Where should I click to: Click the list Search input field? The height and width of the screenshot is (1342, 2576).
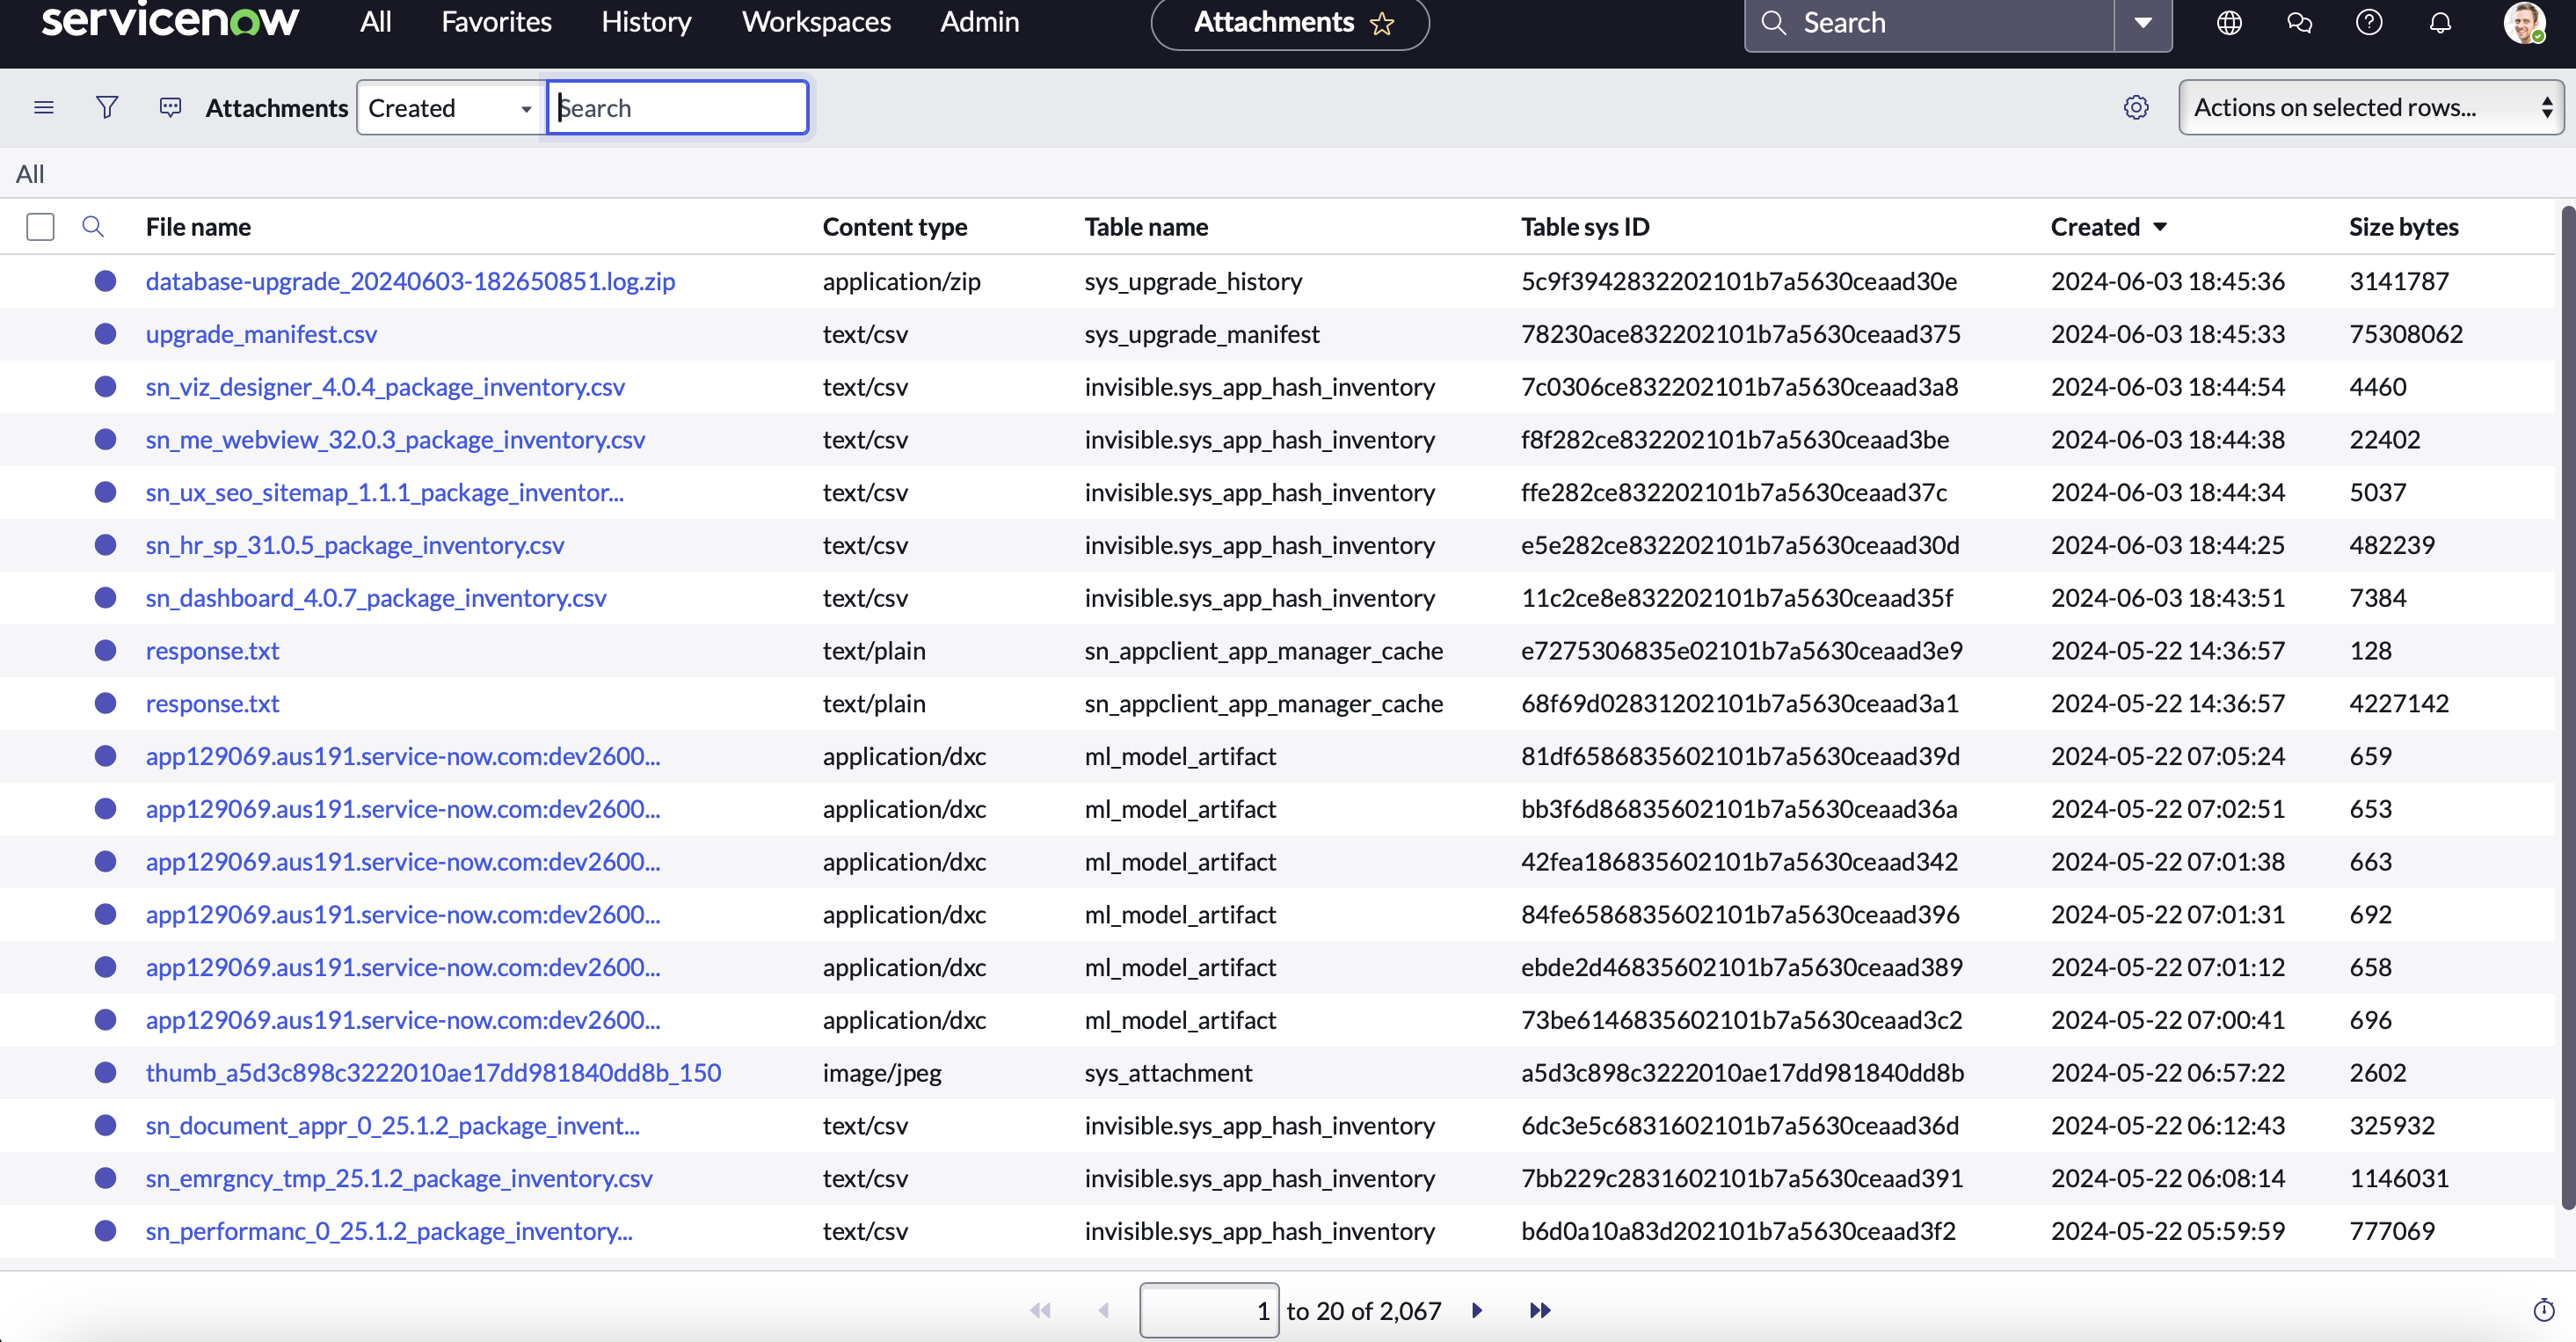[x=677, y=107]
